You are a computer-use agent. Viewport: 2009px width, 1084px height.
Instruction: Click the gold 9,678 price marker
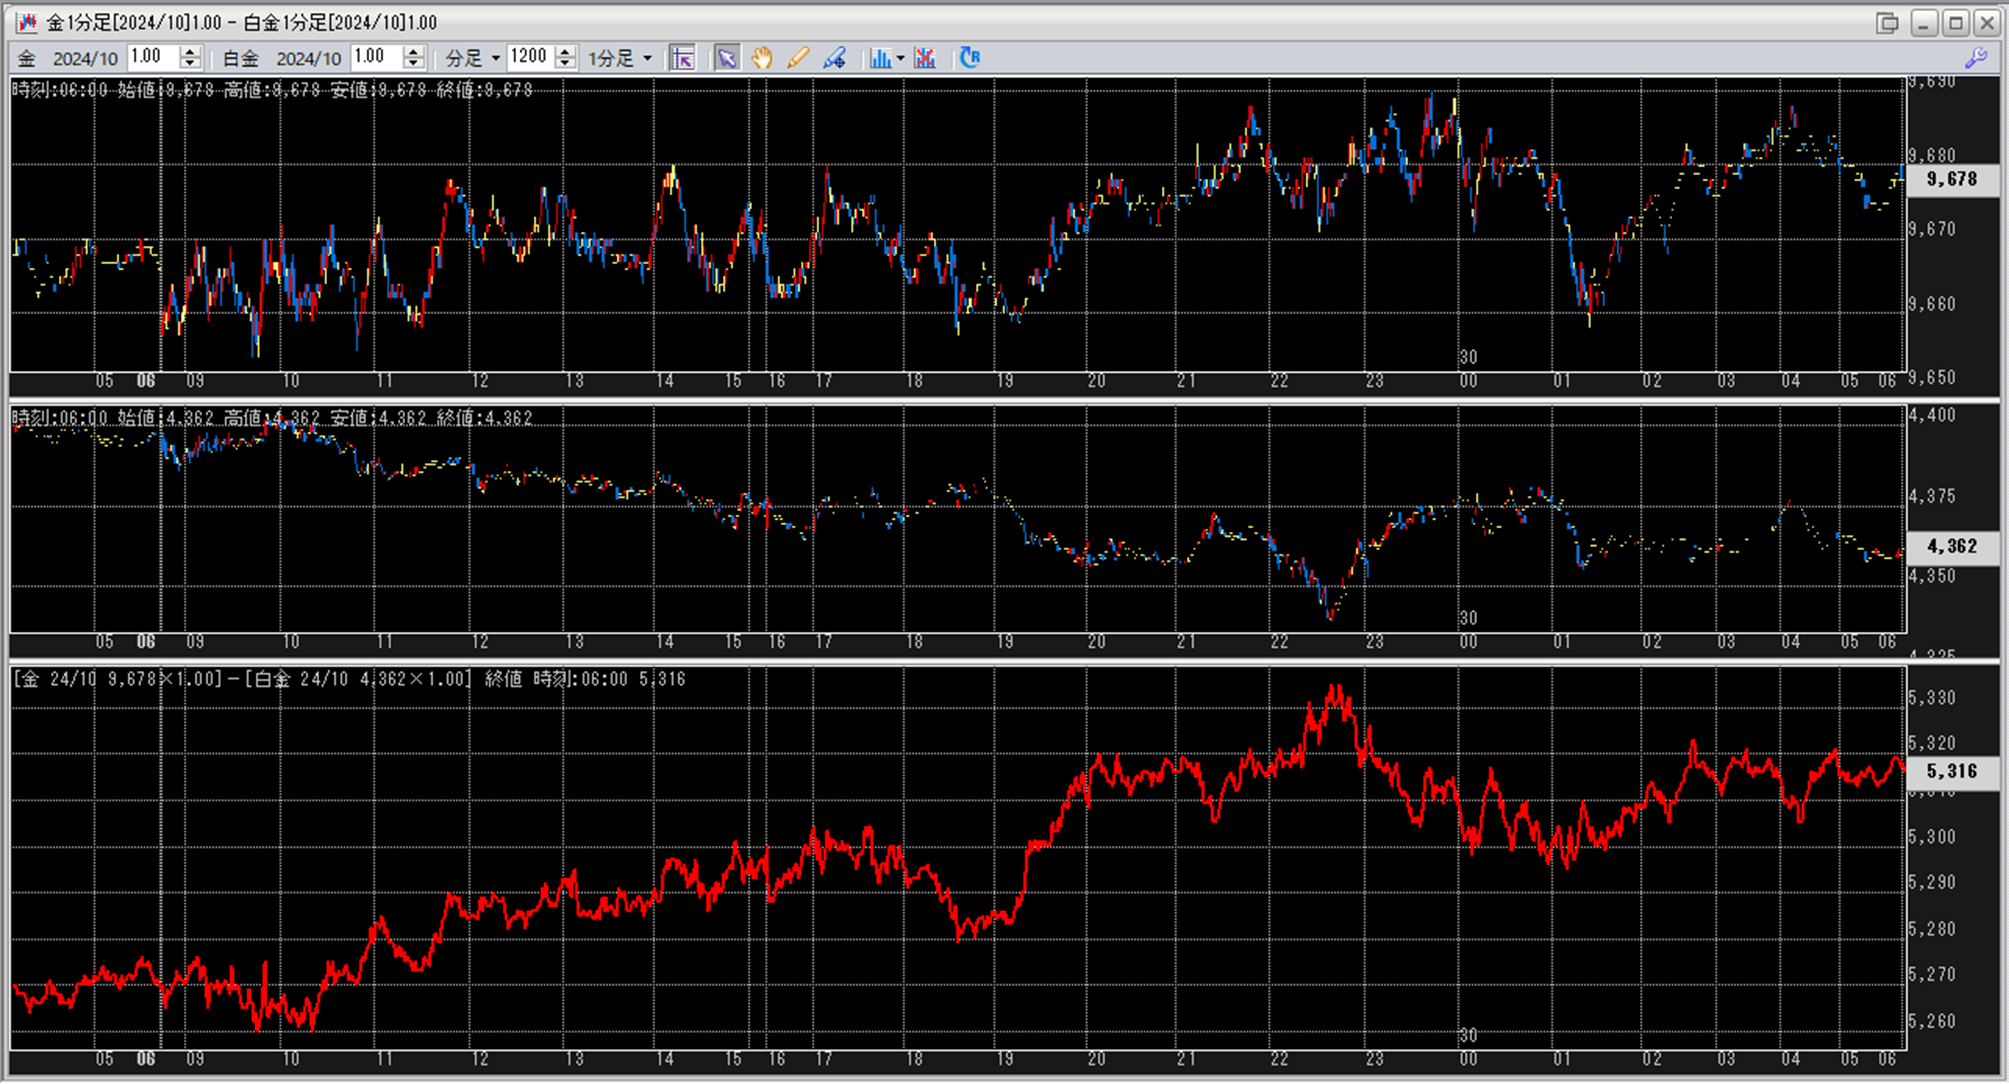pos(1951,179)
